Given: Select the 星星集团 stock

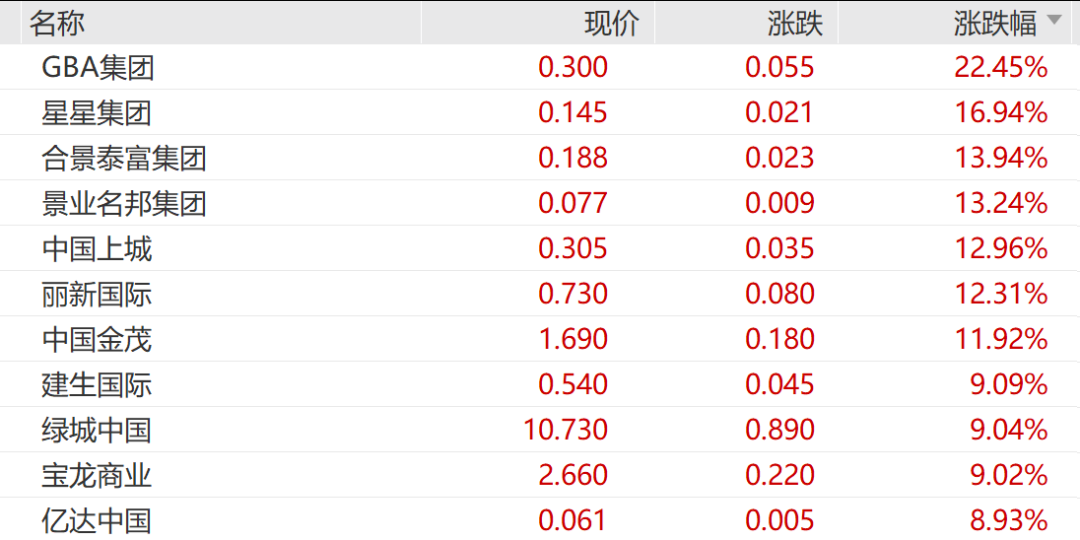Looking at the screenshot, I should click(x=96, y=112).
